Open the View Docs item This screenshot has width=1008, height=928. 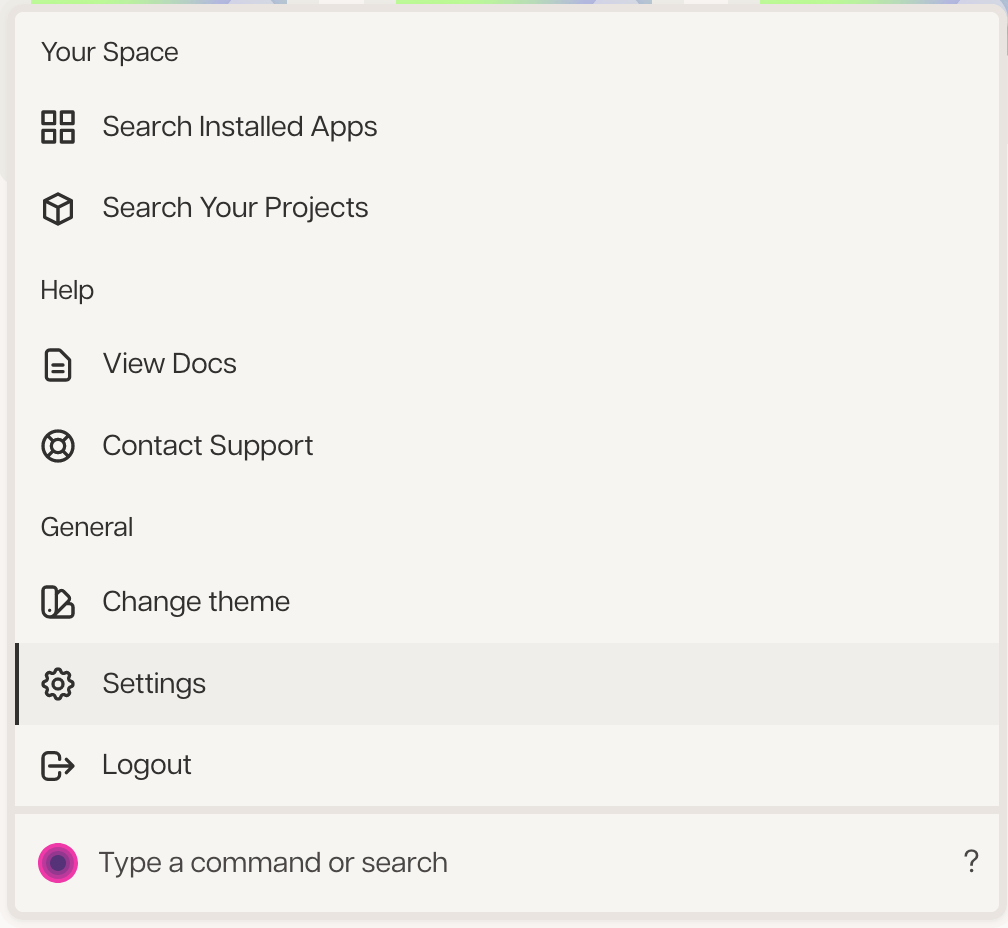[x=507, y=364]
